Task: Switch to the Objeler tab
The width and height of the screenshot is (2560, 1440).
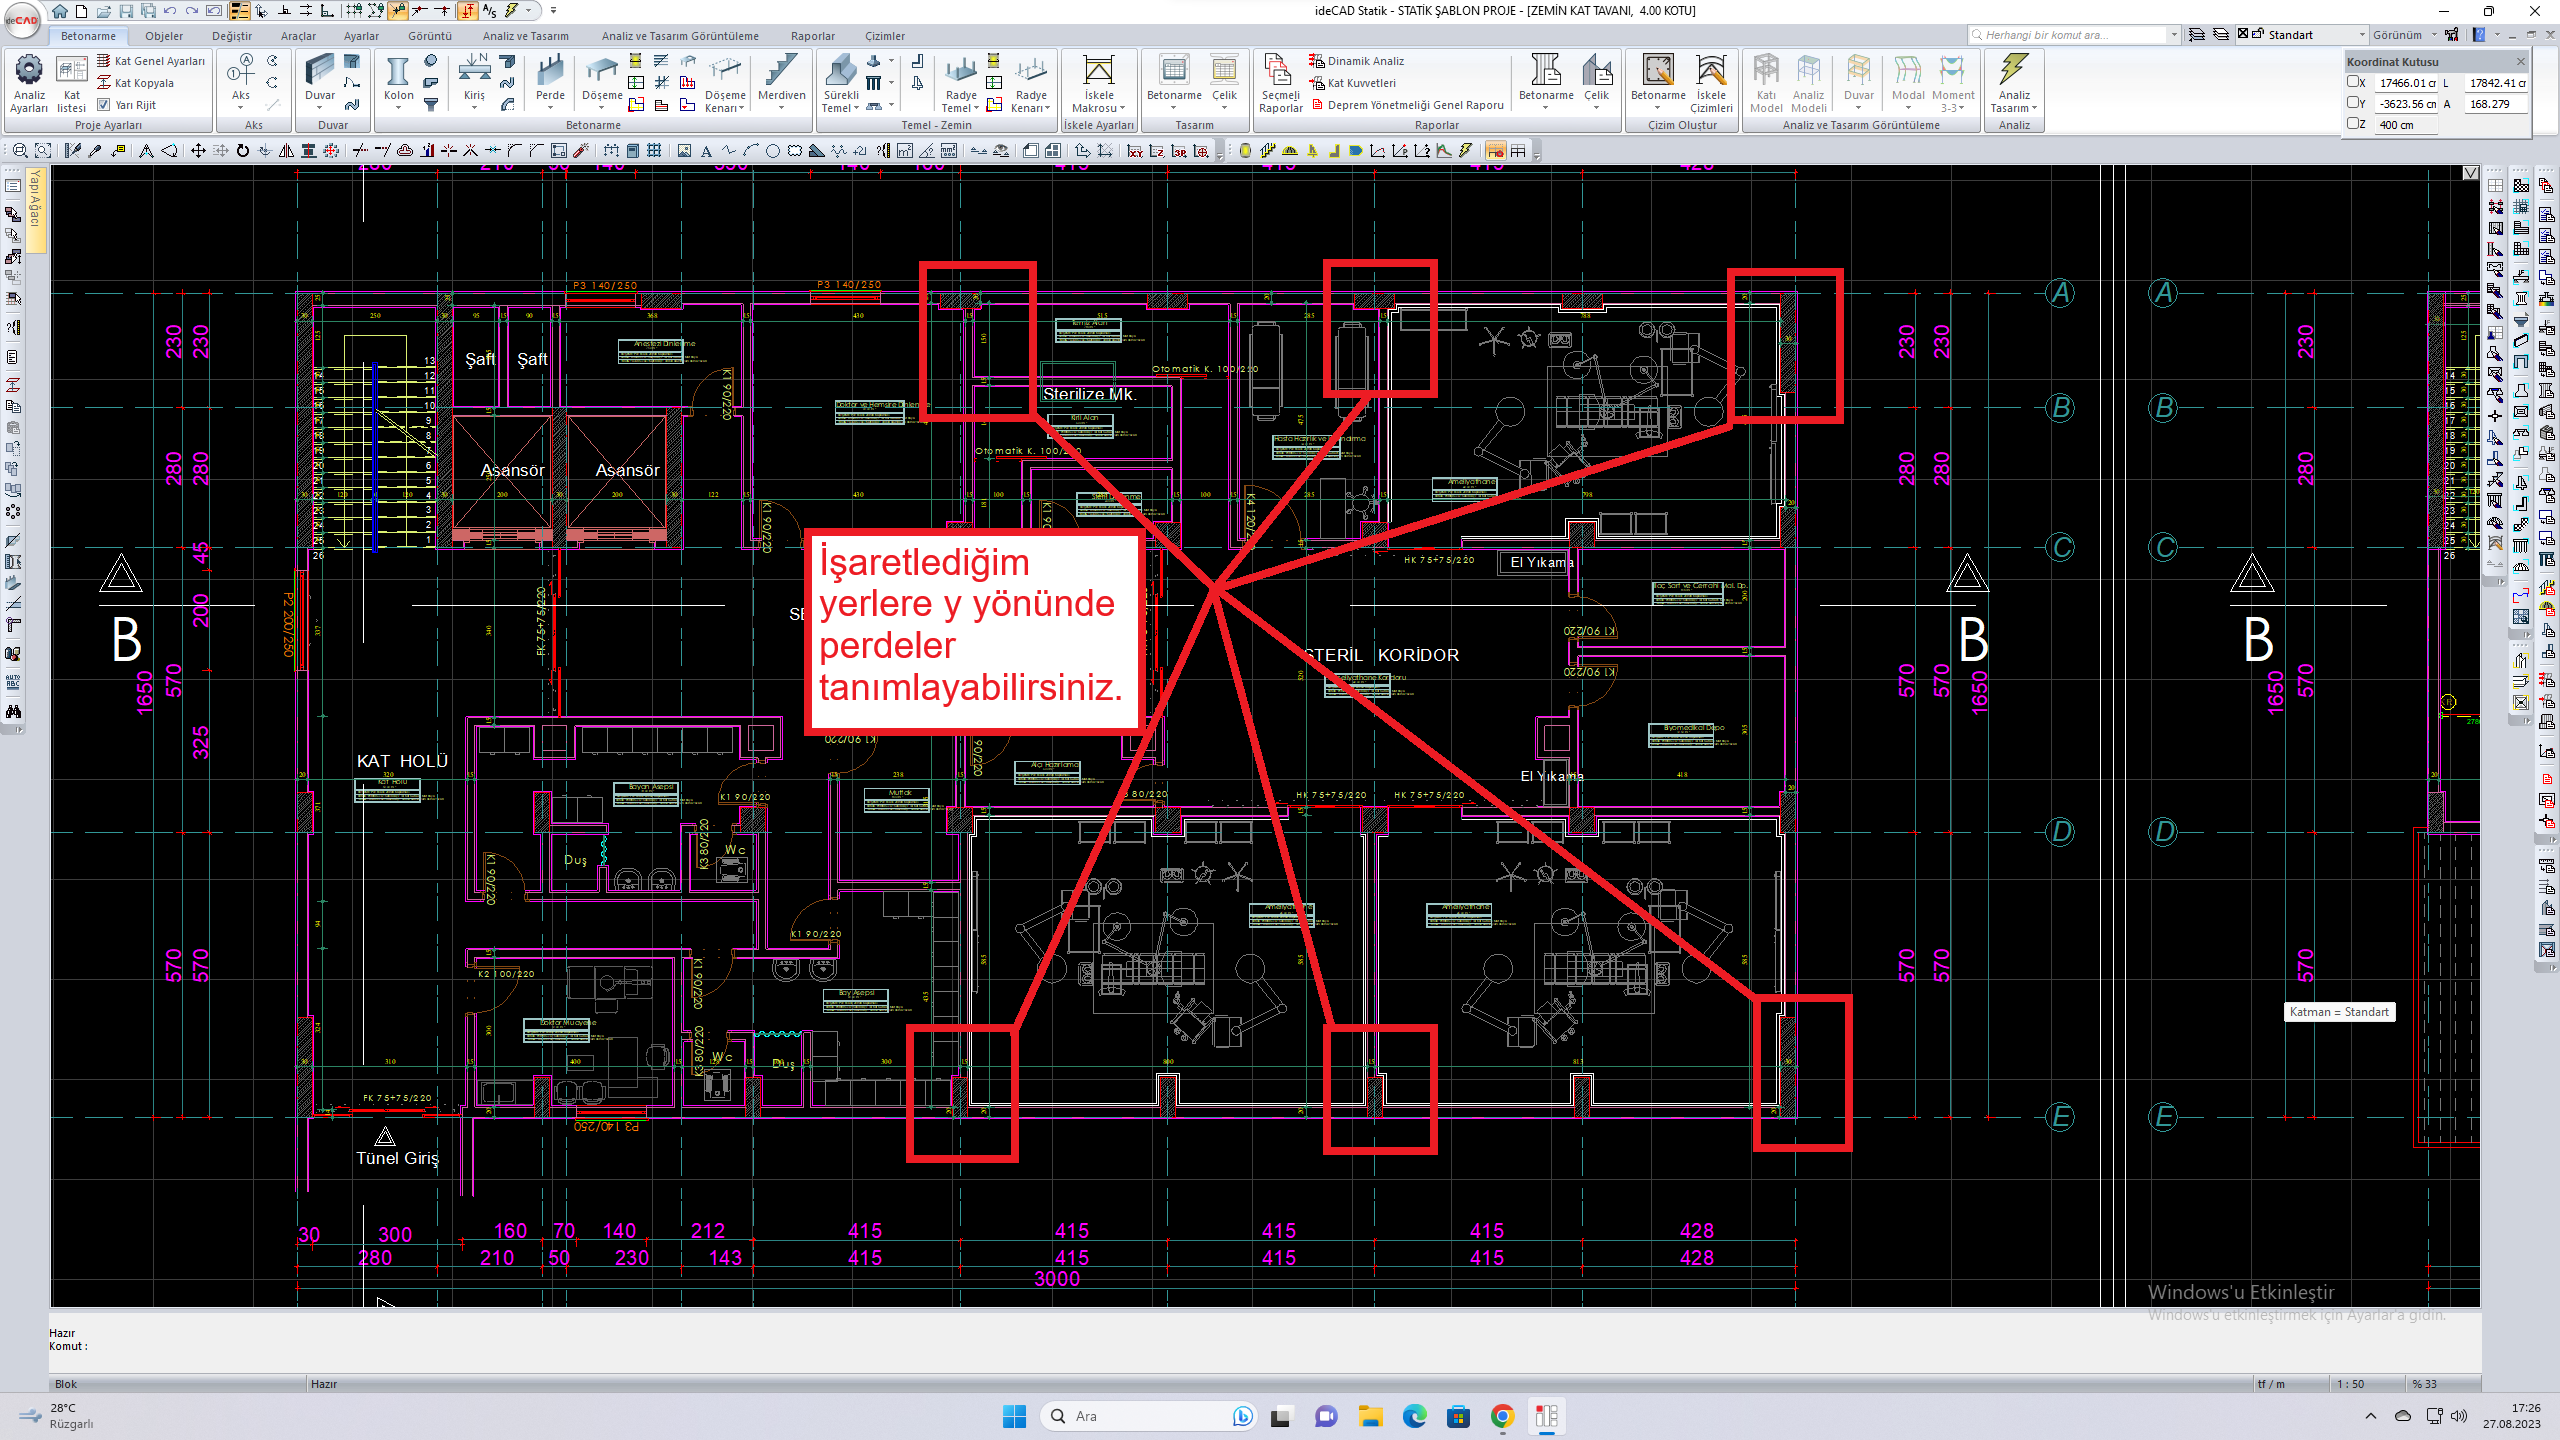Action: (x=164, y=36)
